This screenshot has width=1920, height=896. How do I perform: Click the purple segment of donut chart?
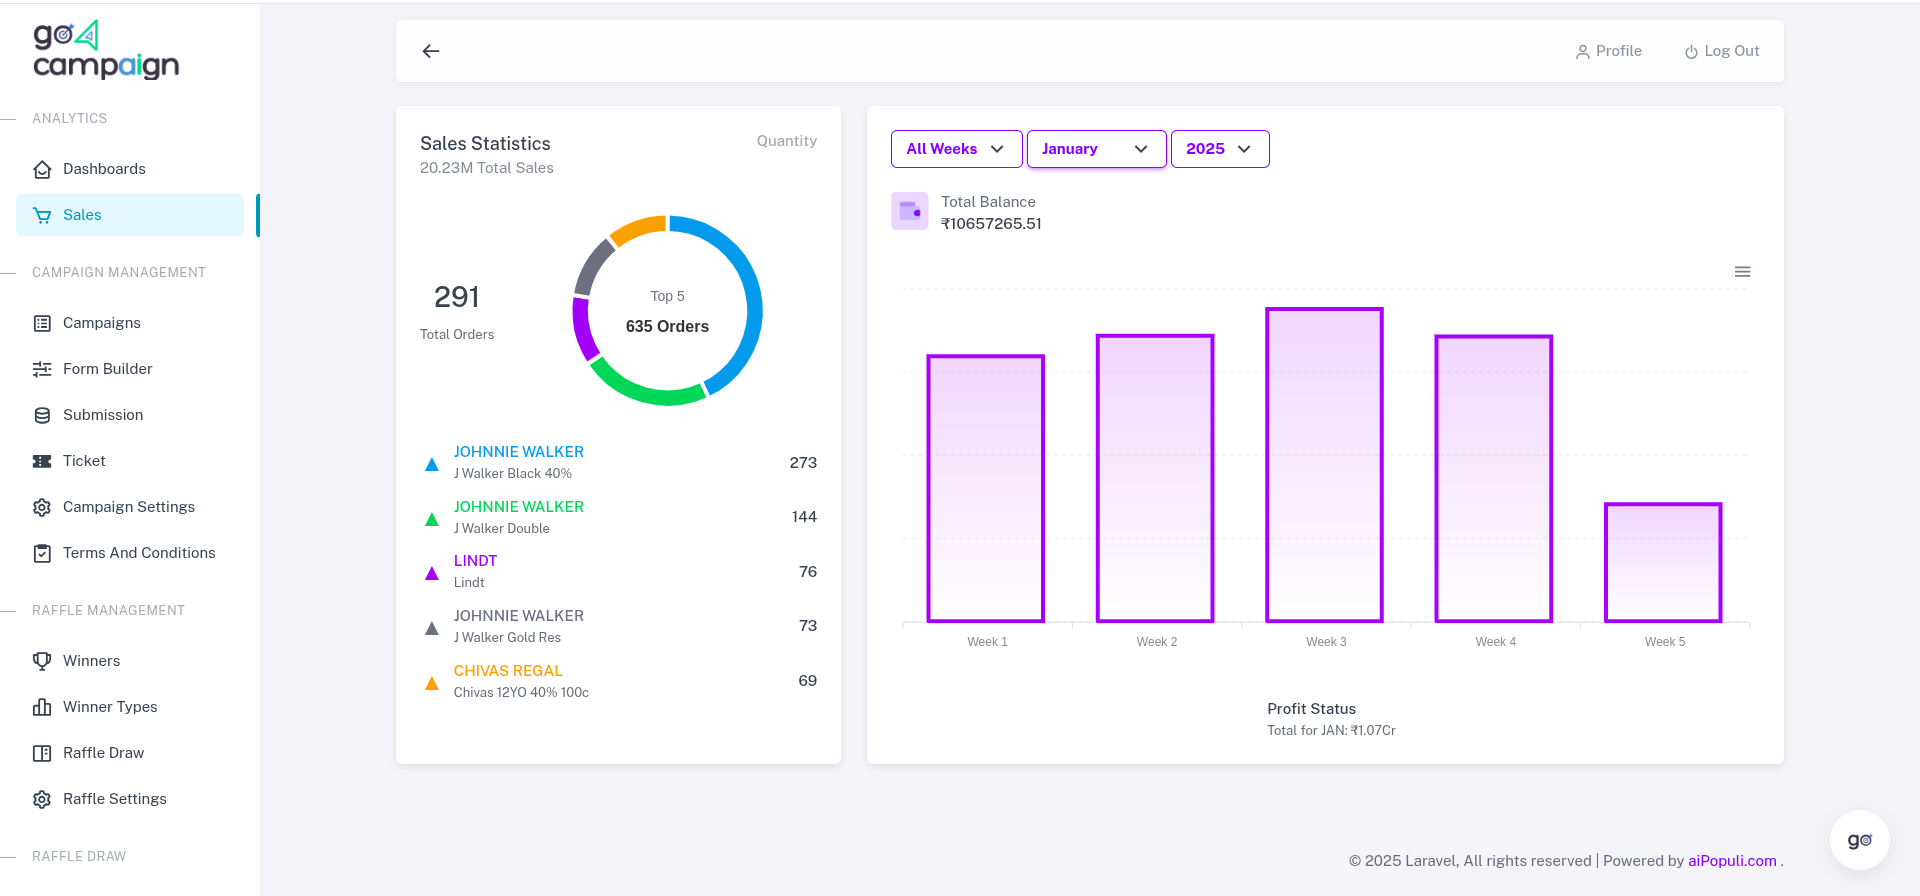click(583, 329)
